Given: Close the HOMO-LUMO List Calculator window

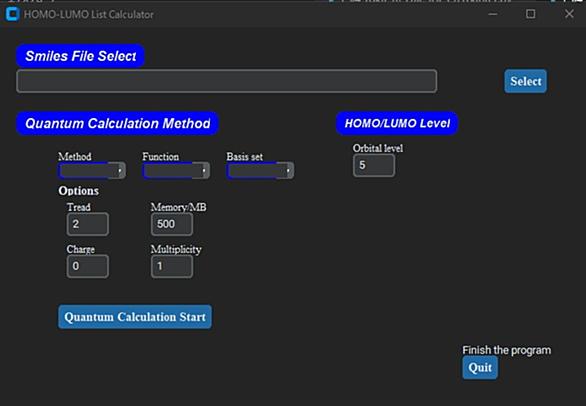Looking at the screenshot, I should [x=569, y=14].
